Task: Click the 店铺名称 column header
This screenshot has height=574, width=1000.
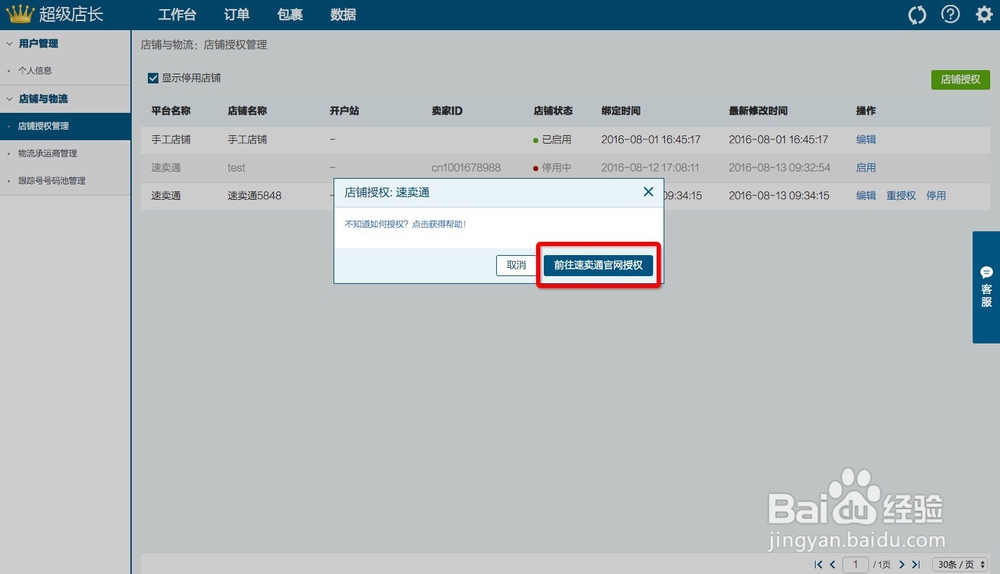Action: (x=247, y=110)
